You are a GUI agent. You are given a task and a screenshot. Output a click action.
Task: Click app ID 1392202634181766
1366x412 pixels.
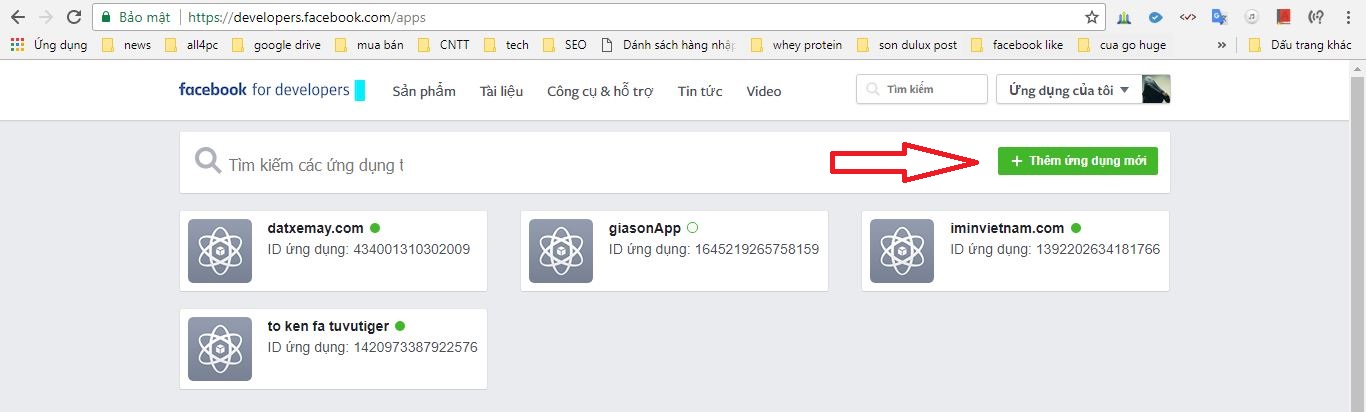coord(1098,249)
